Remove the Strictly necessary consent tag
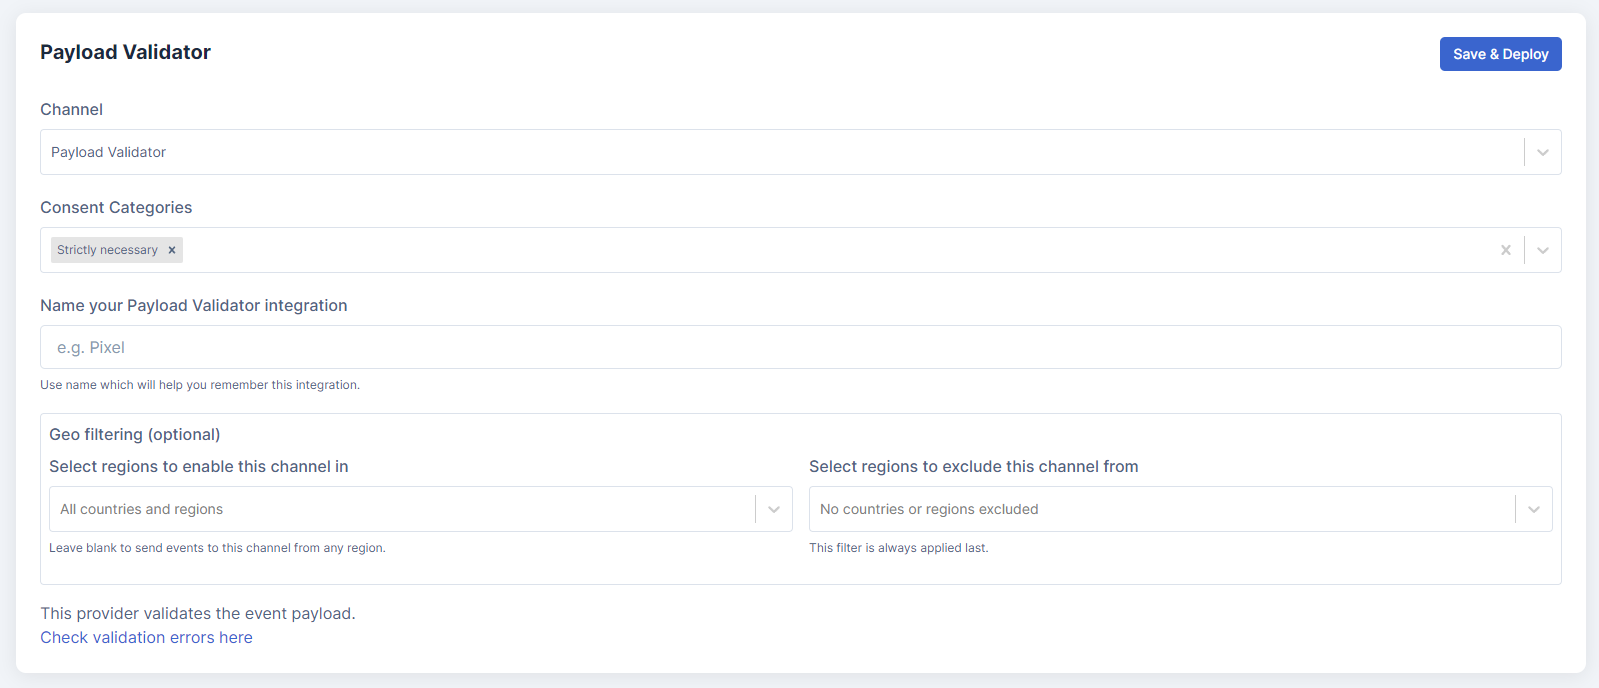Image resolution: width=1599 pixels, height=688 pixels. [x=172, y=250]
